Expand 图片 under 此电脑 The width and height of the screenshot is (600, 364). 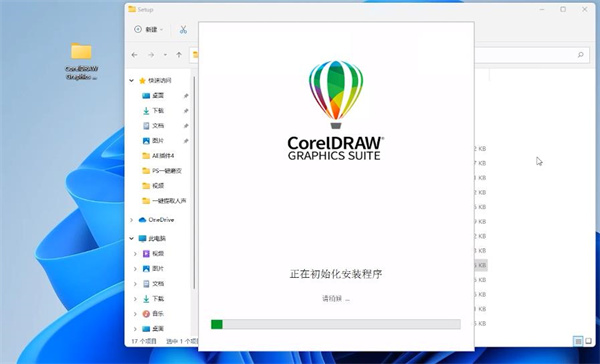point(135,269)
